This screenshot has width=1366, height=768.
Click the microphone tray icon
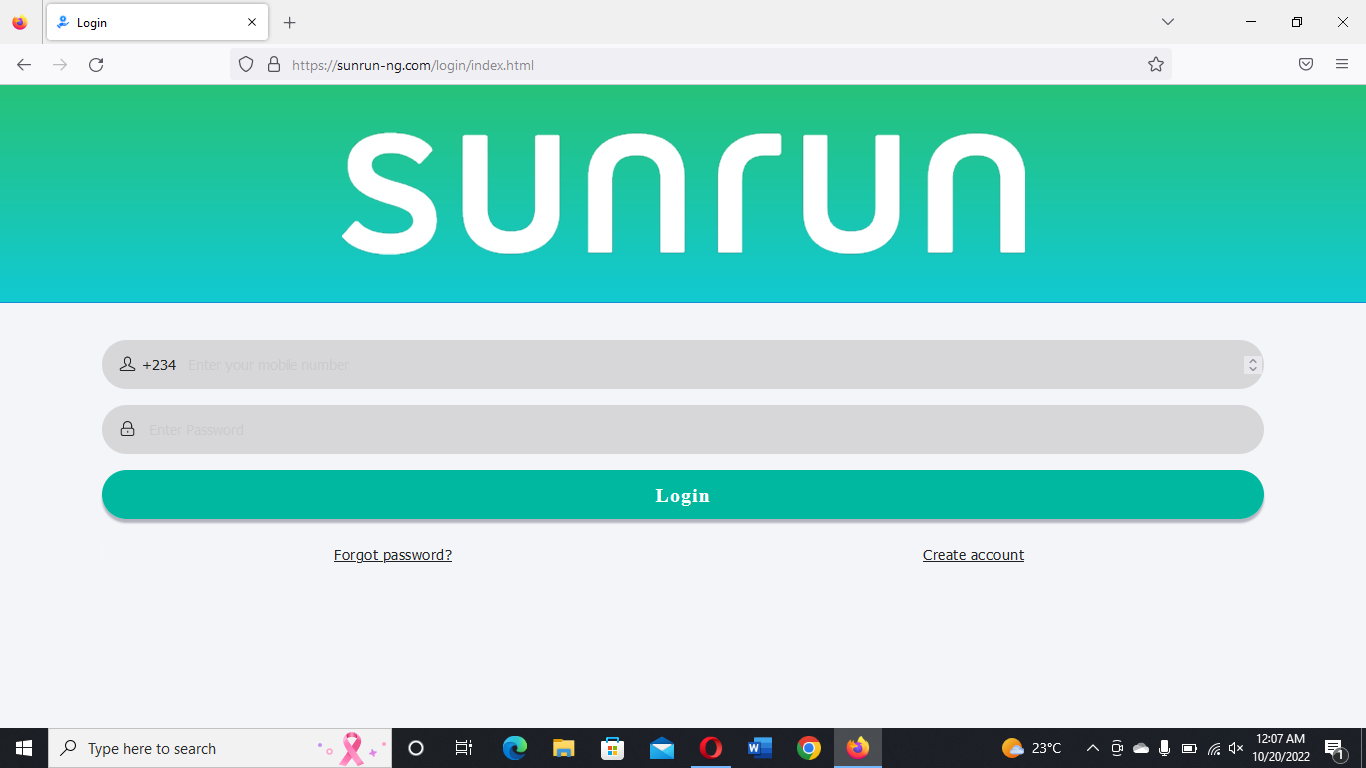click(1165, 748)
